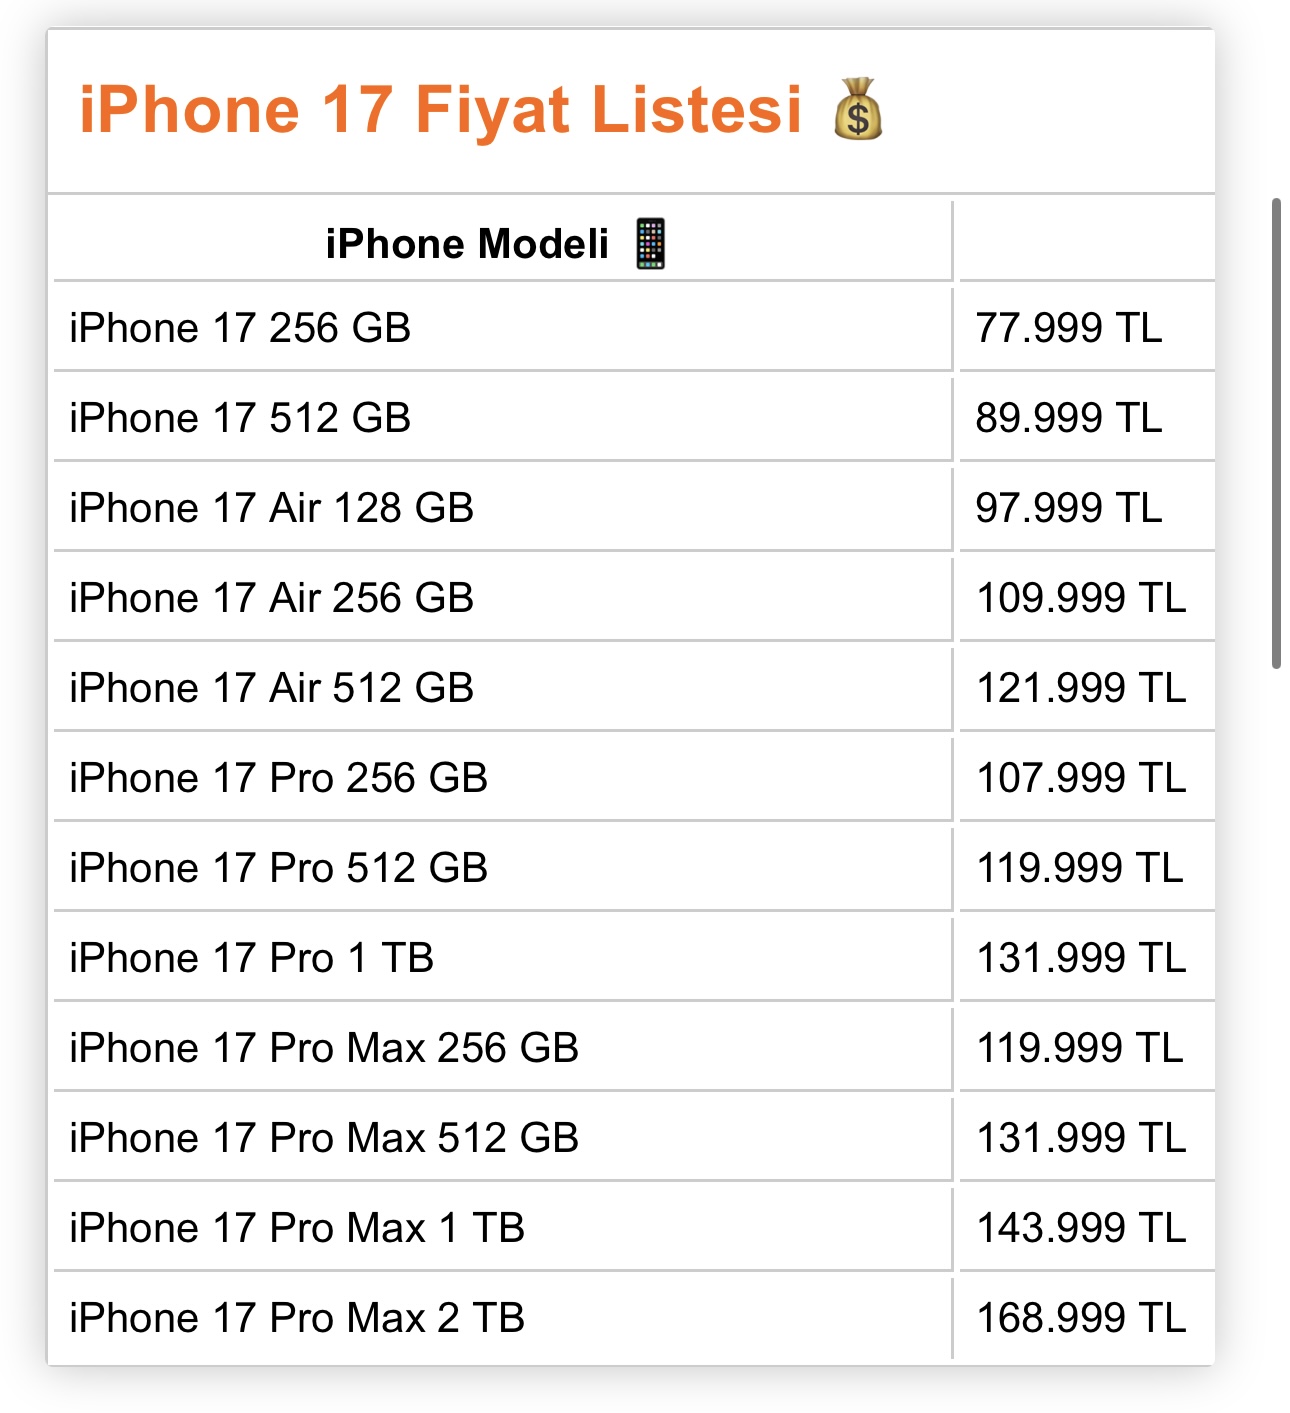The width and height of the screenshot is (1290, 1413).
Task: Choose the iPhone 17 Pro 1 TB model
Action: 251,958
